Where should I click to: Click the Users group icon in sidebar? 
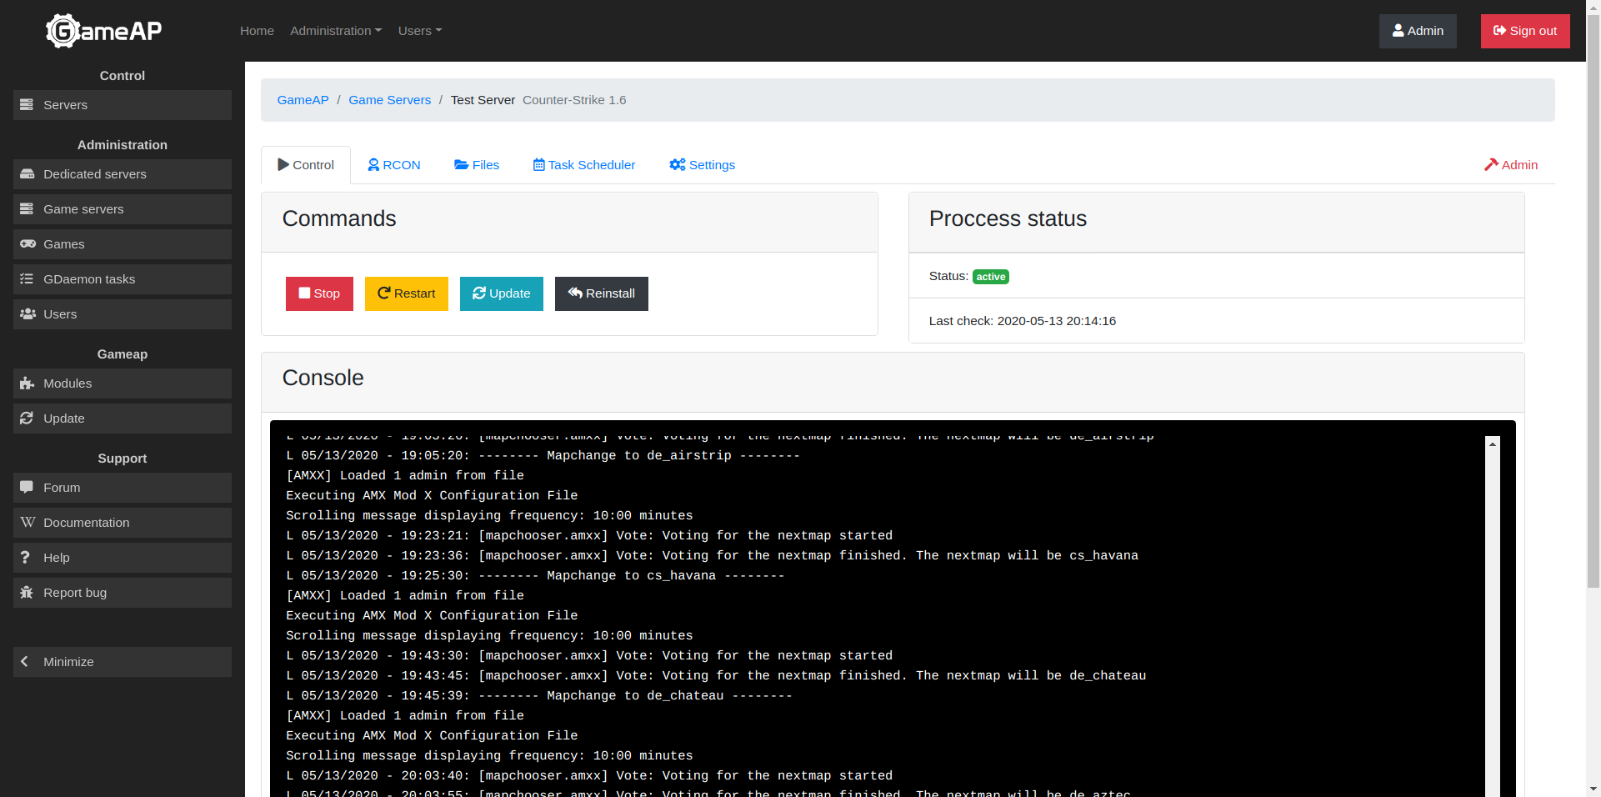[27, 314]
